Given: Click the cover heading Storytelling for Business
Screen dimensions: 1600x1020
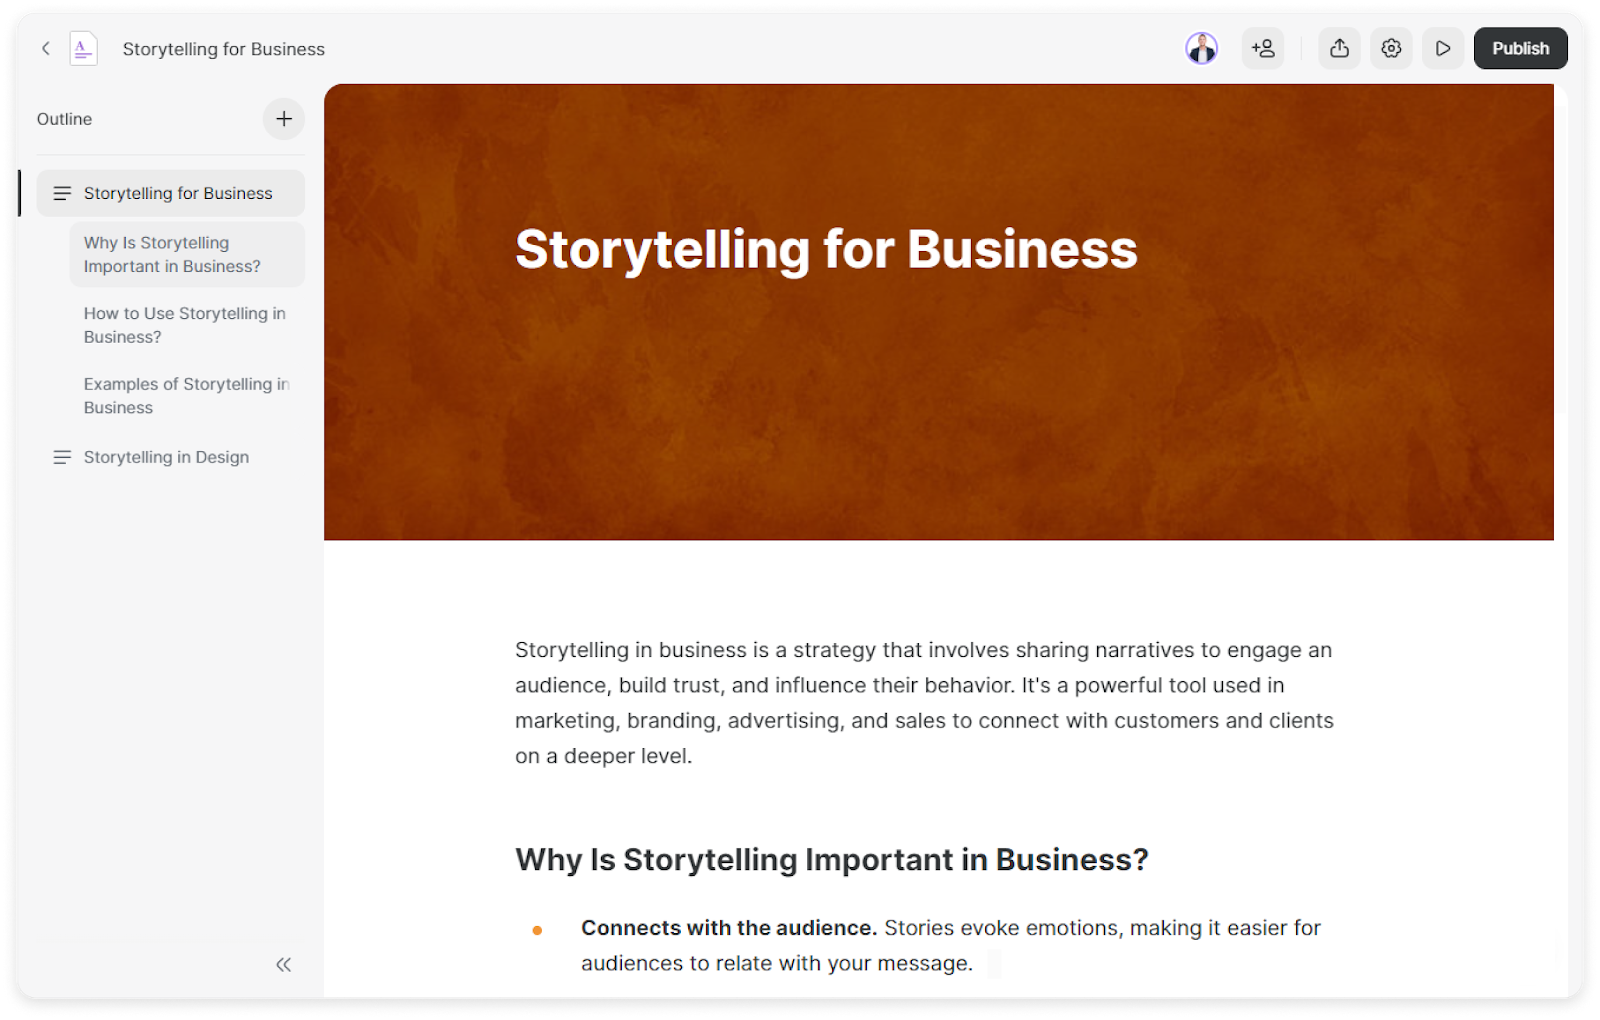Looking at the screenshot, I should click(826, 249).
